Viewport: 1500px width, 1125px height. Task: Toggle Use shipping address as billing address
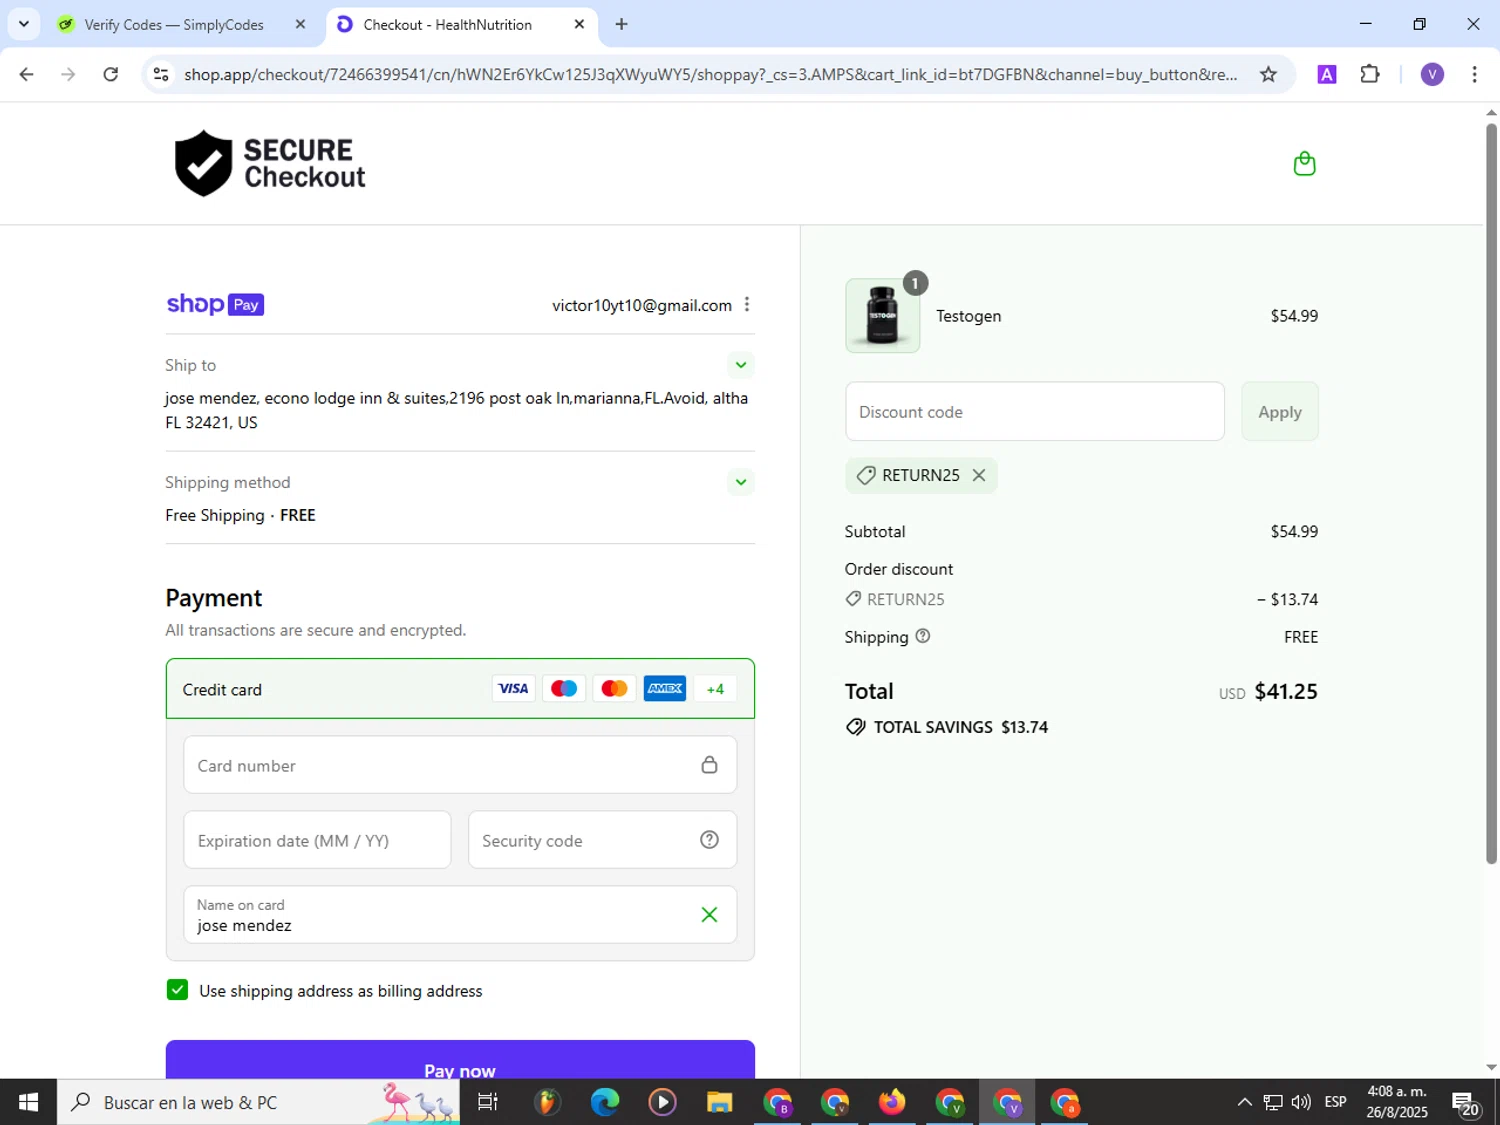(x=177, y=990)
